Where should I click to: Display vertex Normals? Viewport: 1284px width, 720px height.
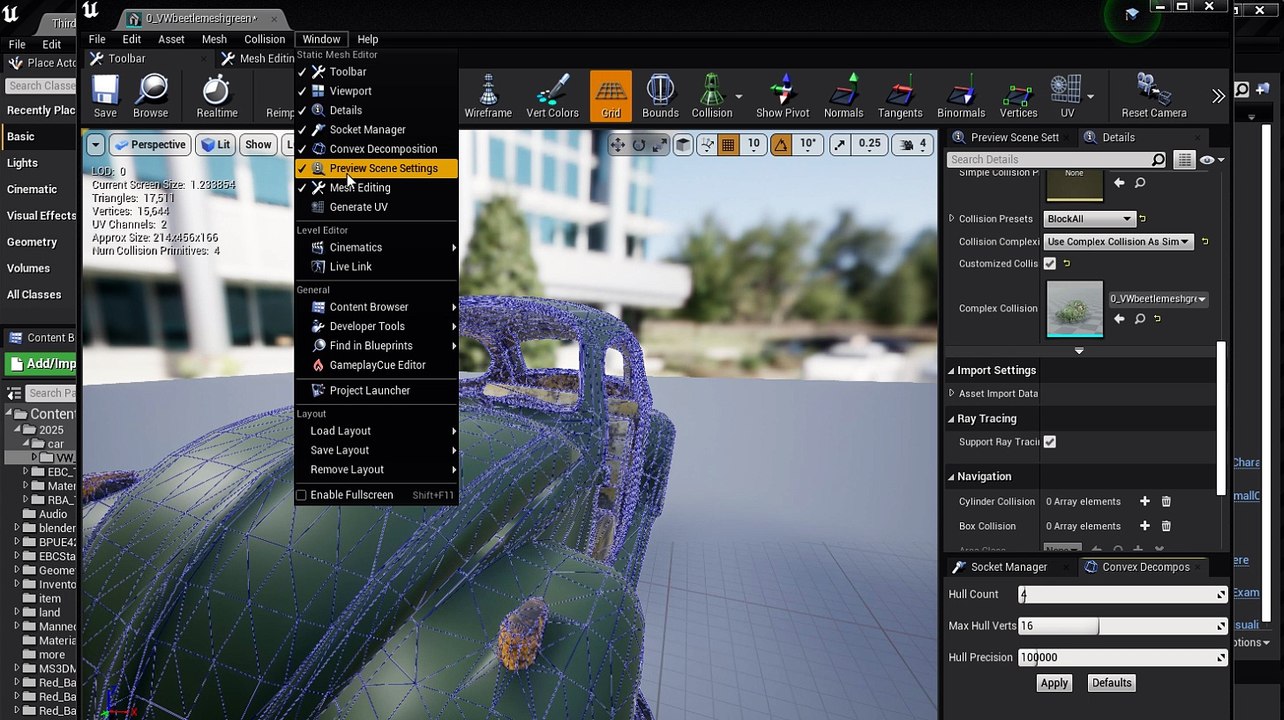click(x=843, y=97)
